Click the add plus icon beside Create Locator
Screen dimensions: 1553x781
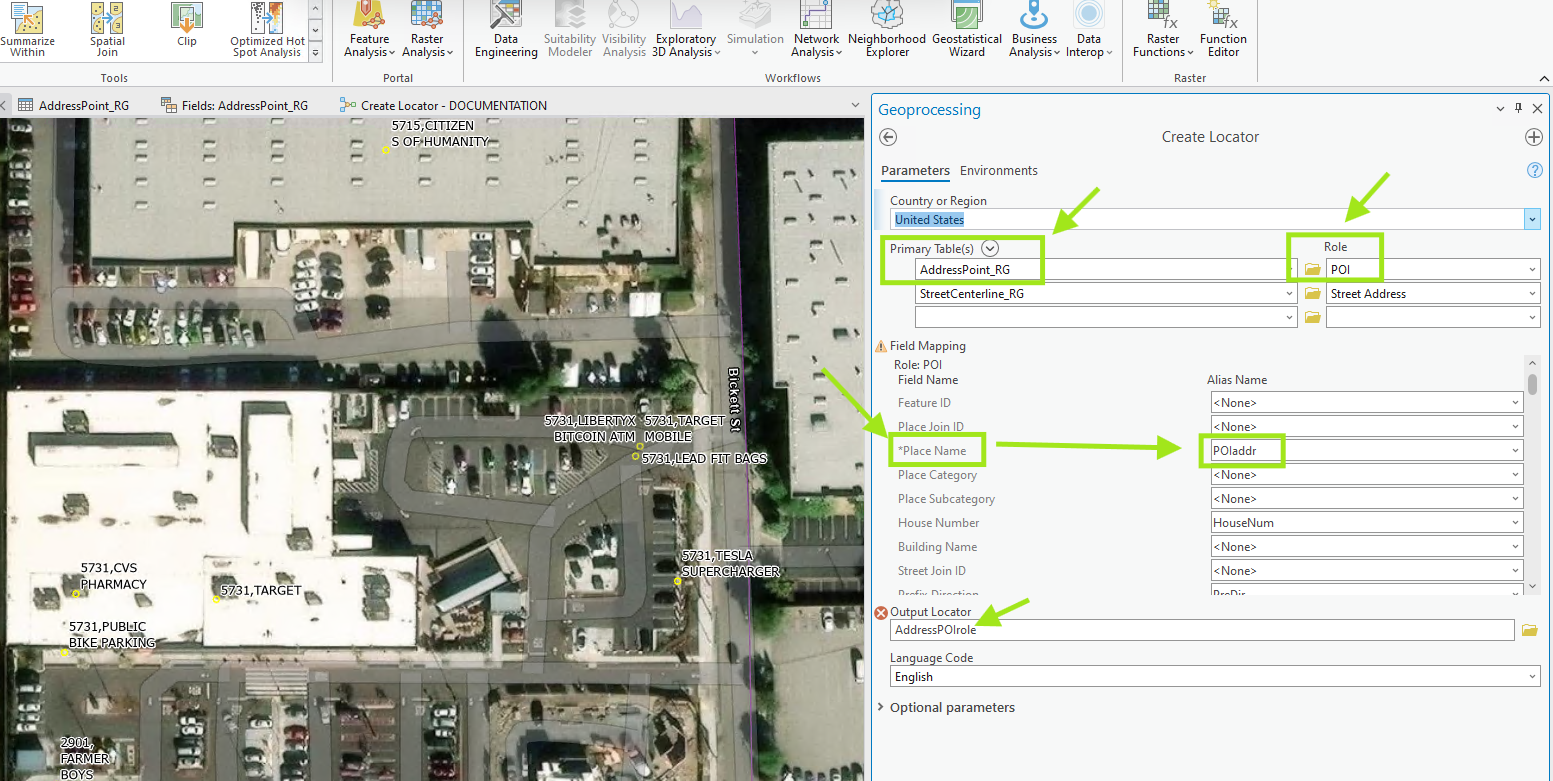1533,137
